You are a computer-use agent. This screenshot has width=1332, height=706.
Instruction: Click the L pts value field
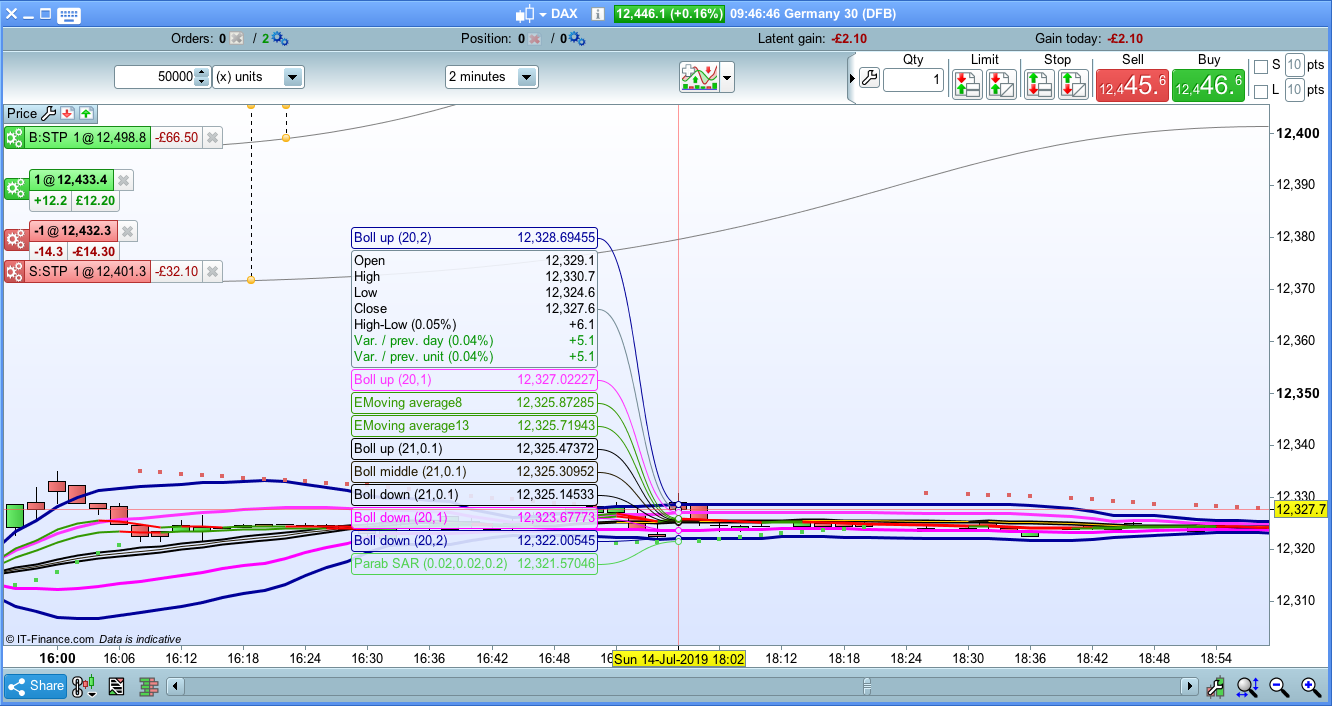(x=1294, y=90)
